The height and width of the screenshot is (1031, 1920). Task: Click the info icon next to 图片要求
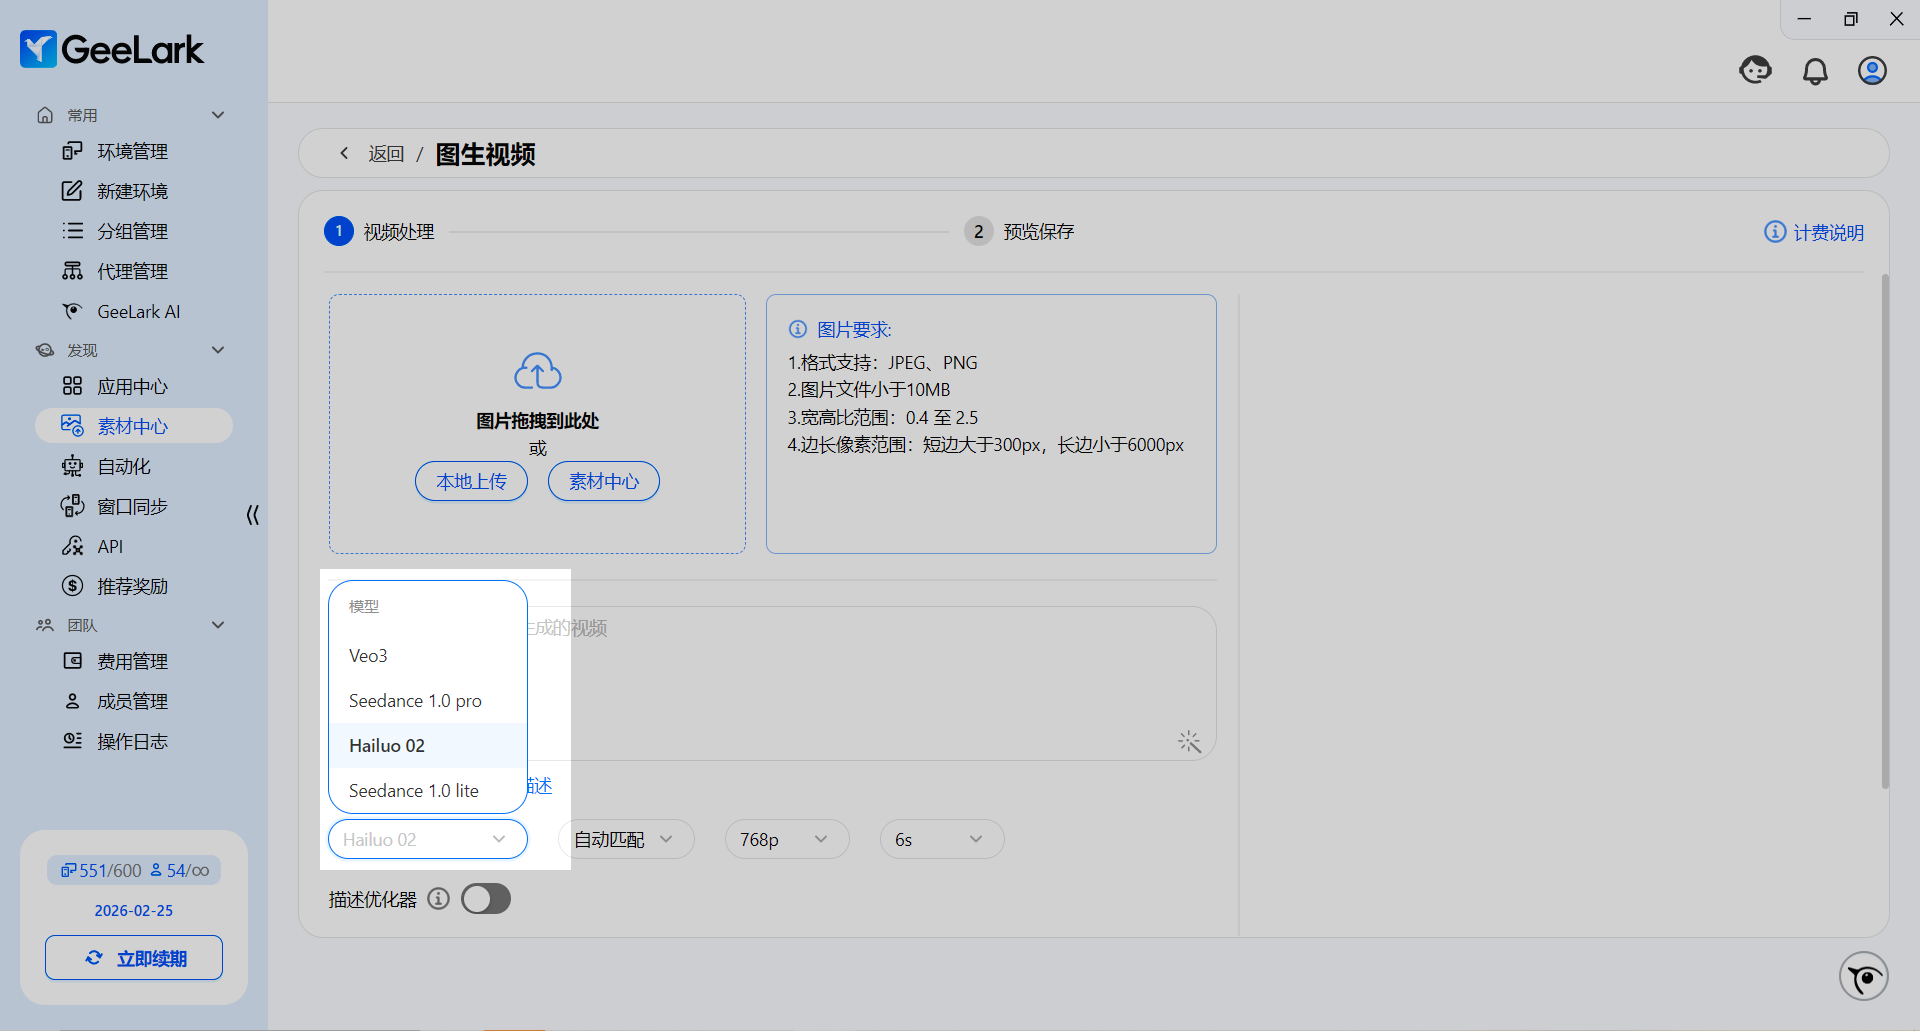(x=798, y=329)
